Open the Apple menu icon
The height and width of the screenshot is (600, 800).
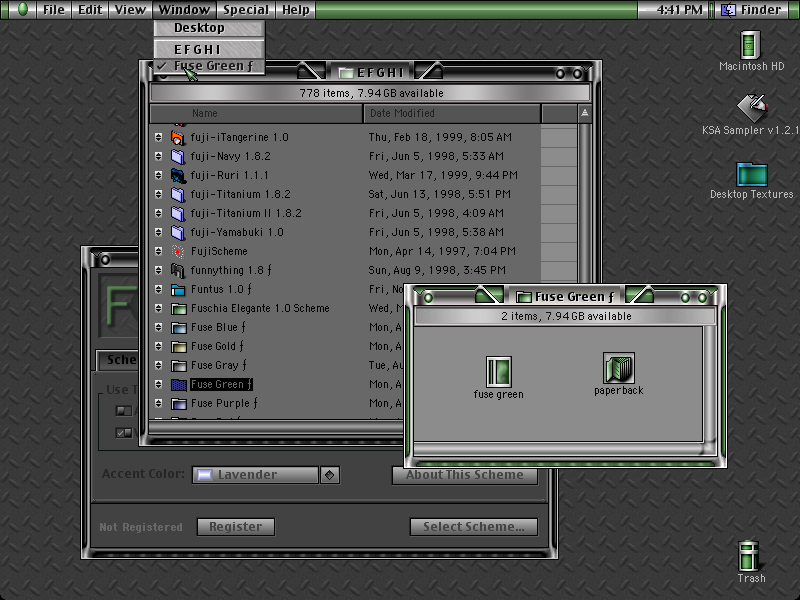(x=22, y=9)
